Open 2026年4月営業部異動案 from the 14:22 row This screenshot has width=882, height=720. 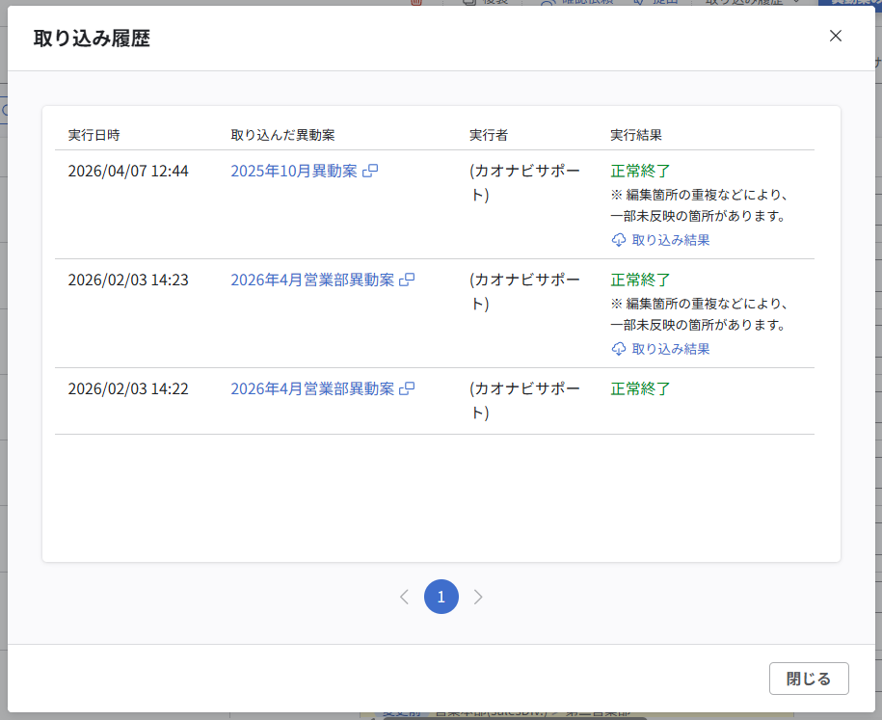[x=312, y=389]
